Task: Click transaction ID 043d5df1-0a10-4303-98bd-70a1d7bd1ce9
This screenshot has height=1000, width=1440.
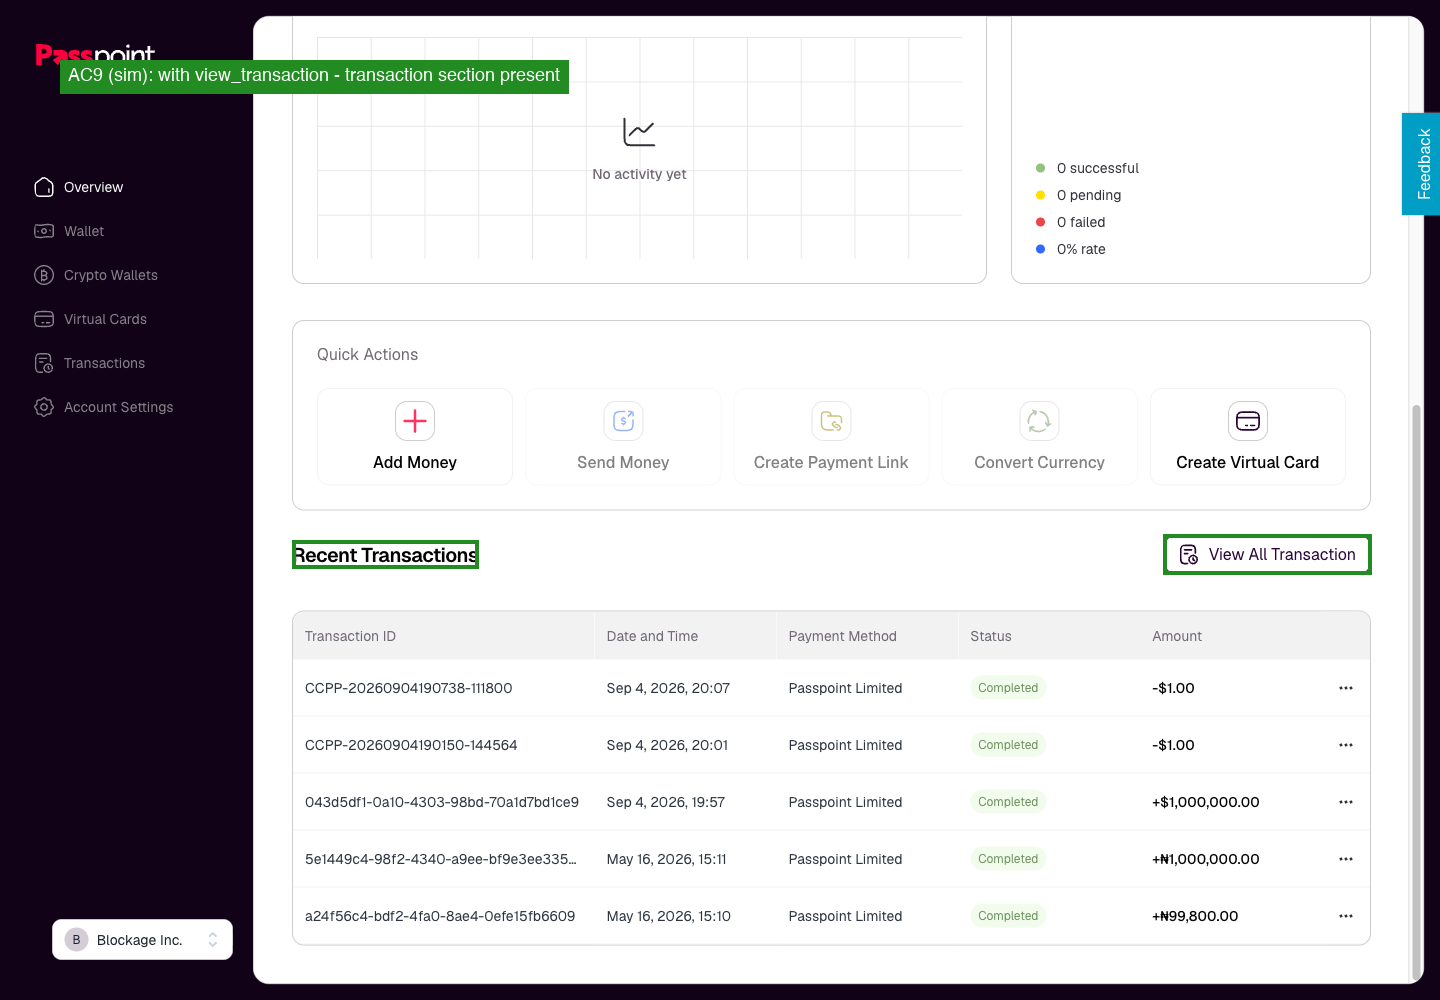Action: tap(442, 802)
